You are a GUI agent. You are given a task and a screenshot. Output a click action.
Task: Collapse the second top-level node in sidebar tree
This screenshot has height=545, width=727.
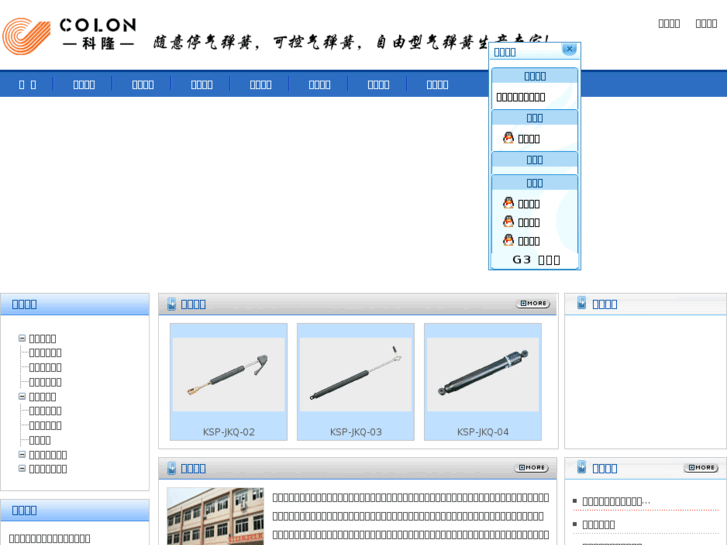point(22,397)
